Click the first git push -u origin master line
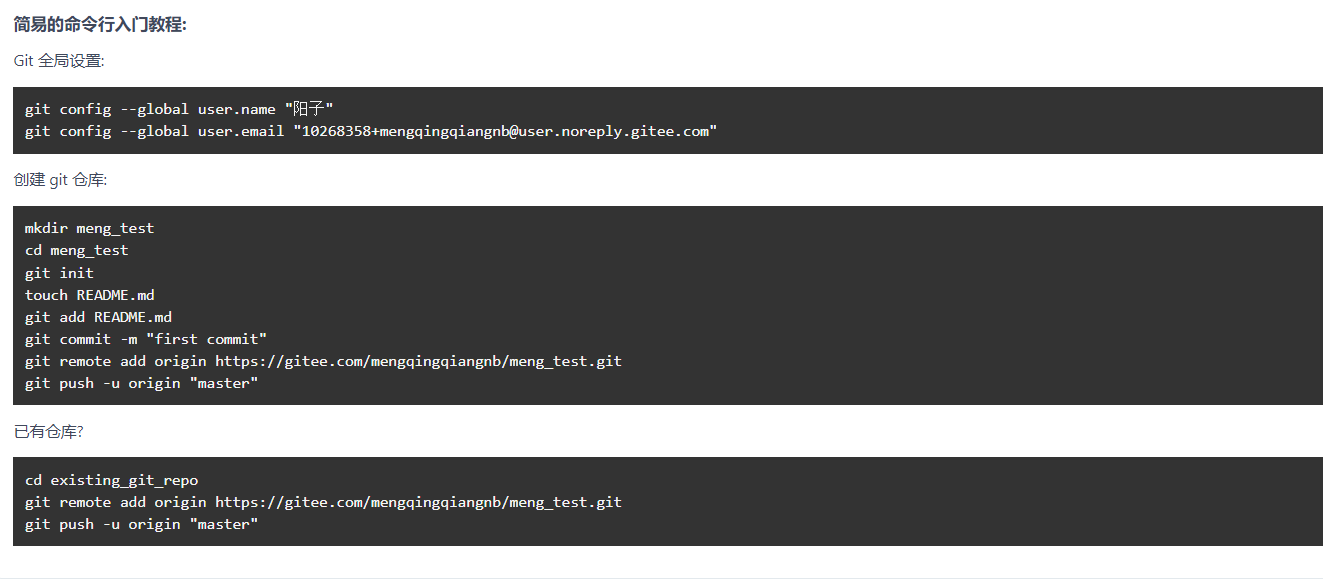The width and height of the screenshot is (1323, 582). (141, 383)
